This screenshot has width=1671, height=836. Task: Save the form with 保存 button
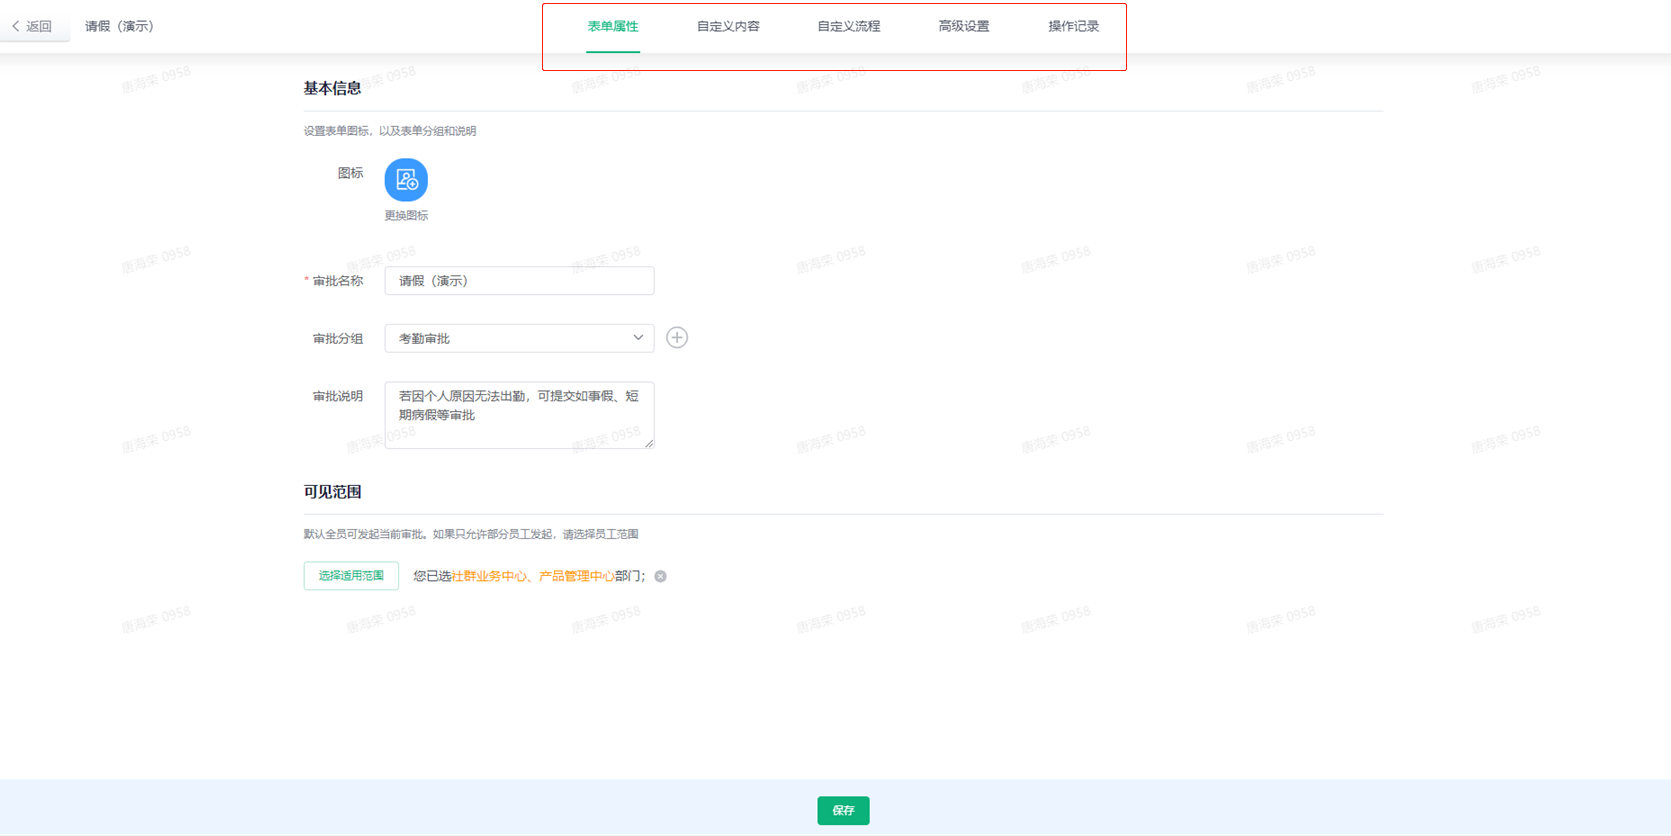tap(843, 810)
